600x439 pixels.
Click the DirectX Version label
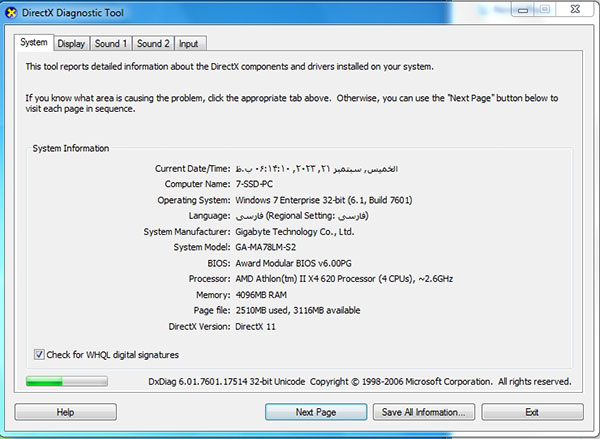click(x=200, y=326)
